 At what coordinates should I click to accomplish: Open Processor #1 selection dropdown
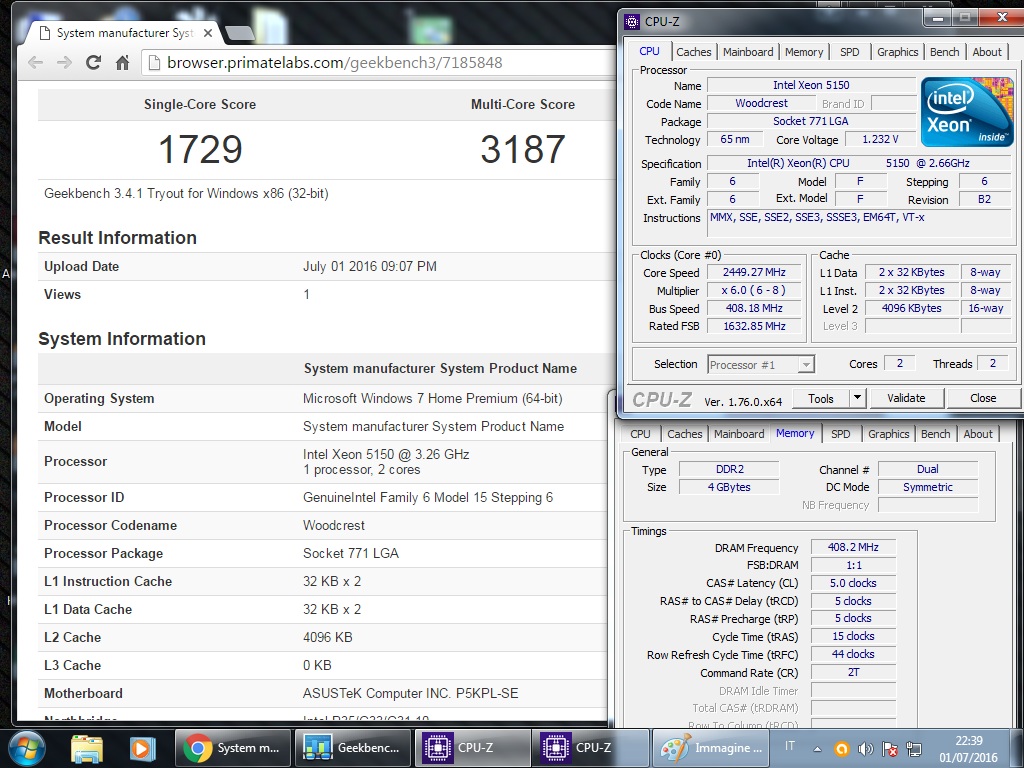point(761,364)
